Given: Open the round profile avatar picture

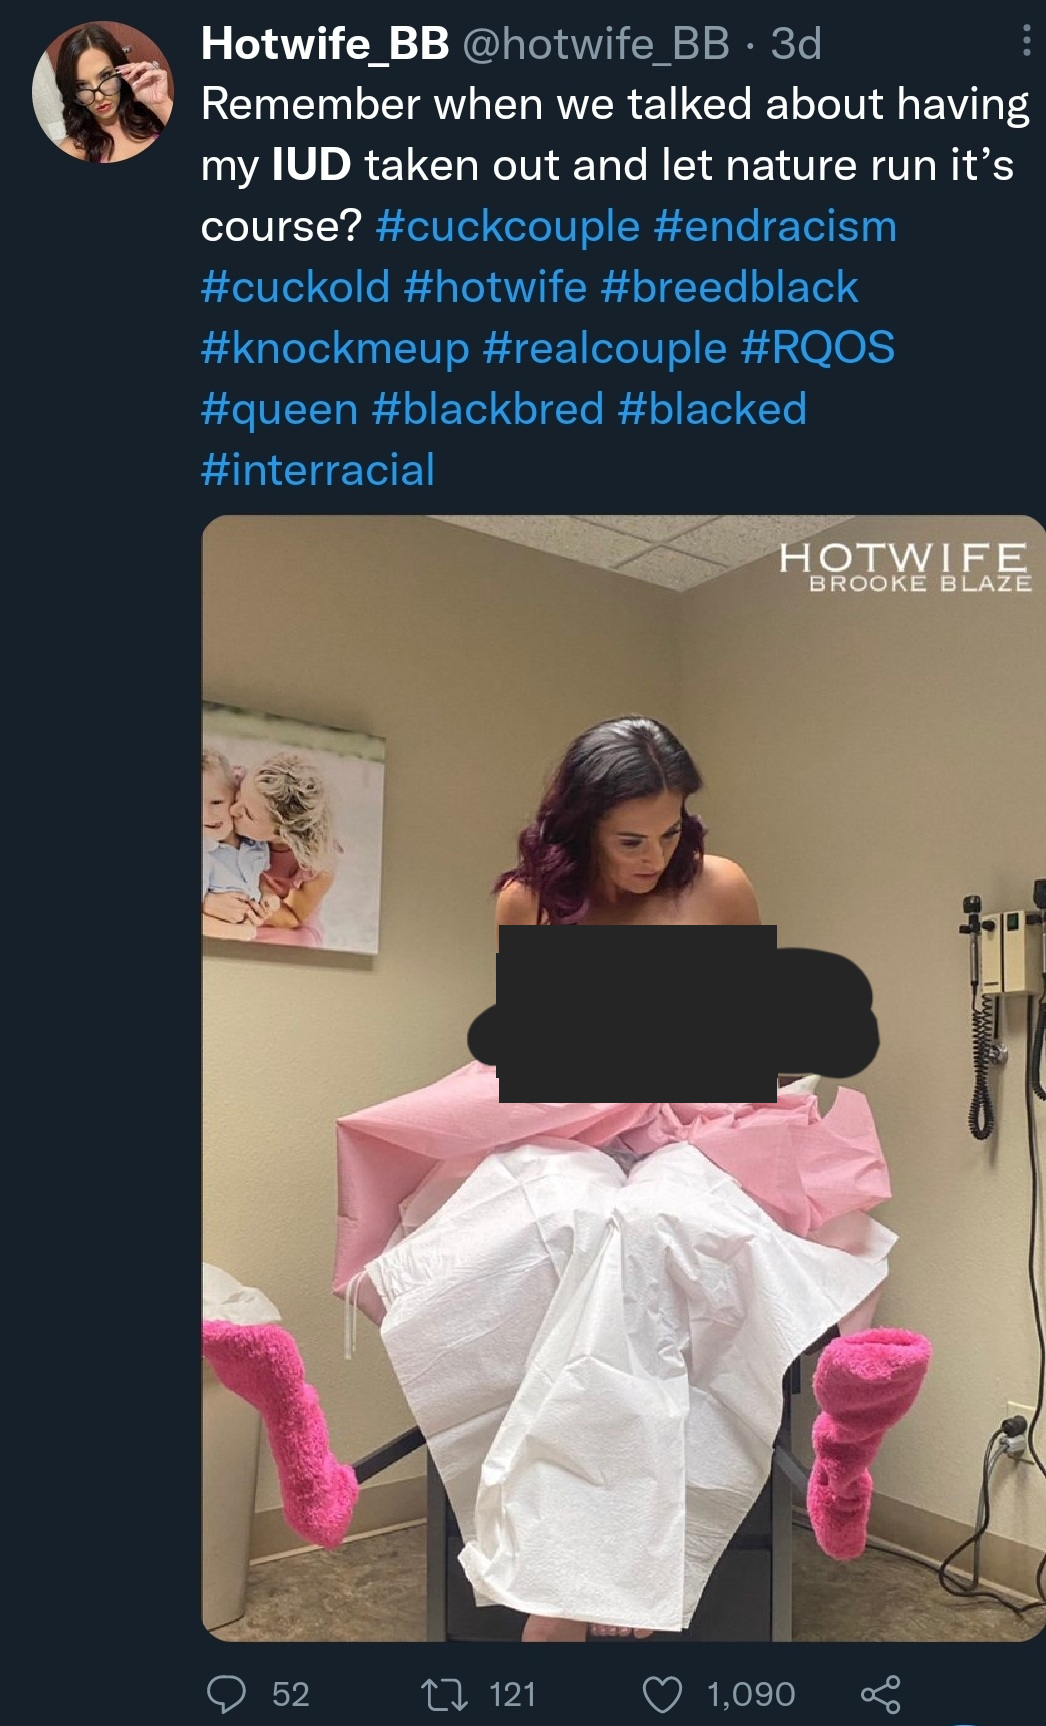Looking at the screenshot, I should 103,93.
